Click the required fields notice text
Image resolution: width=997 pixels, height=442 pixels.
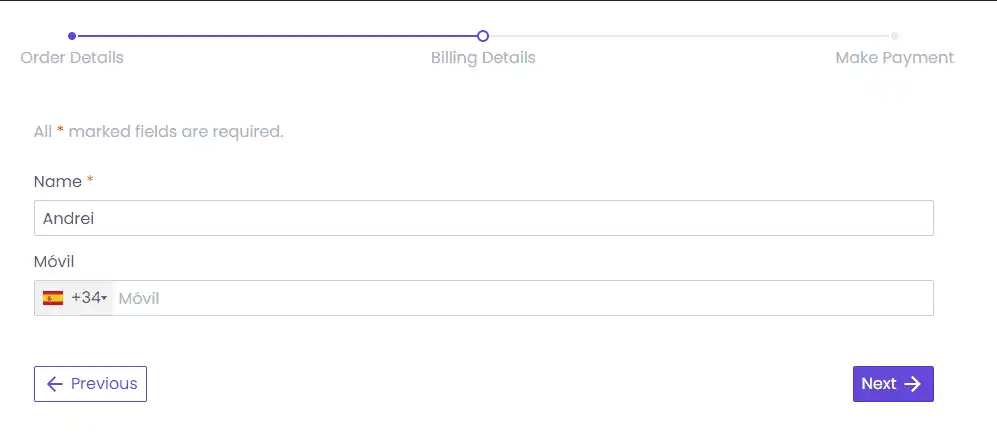(x=159, y=131)
